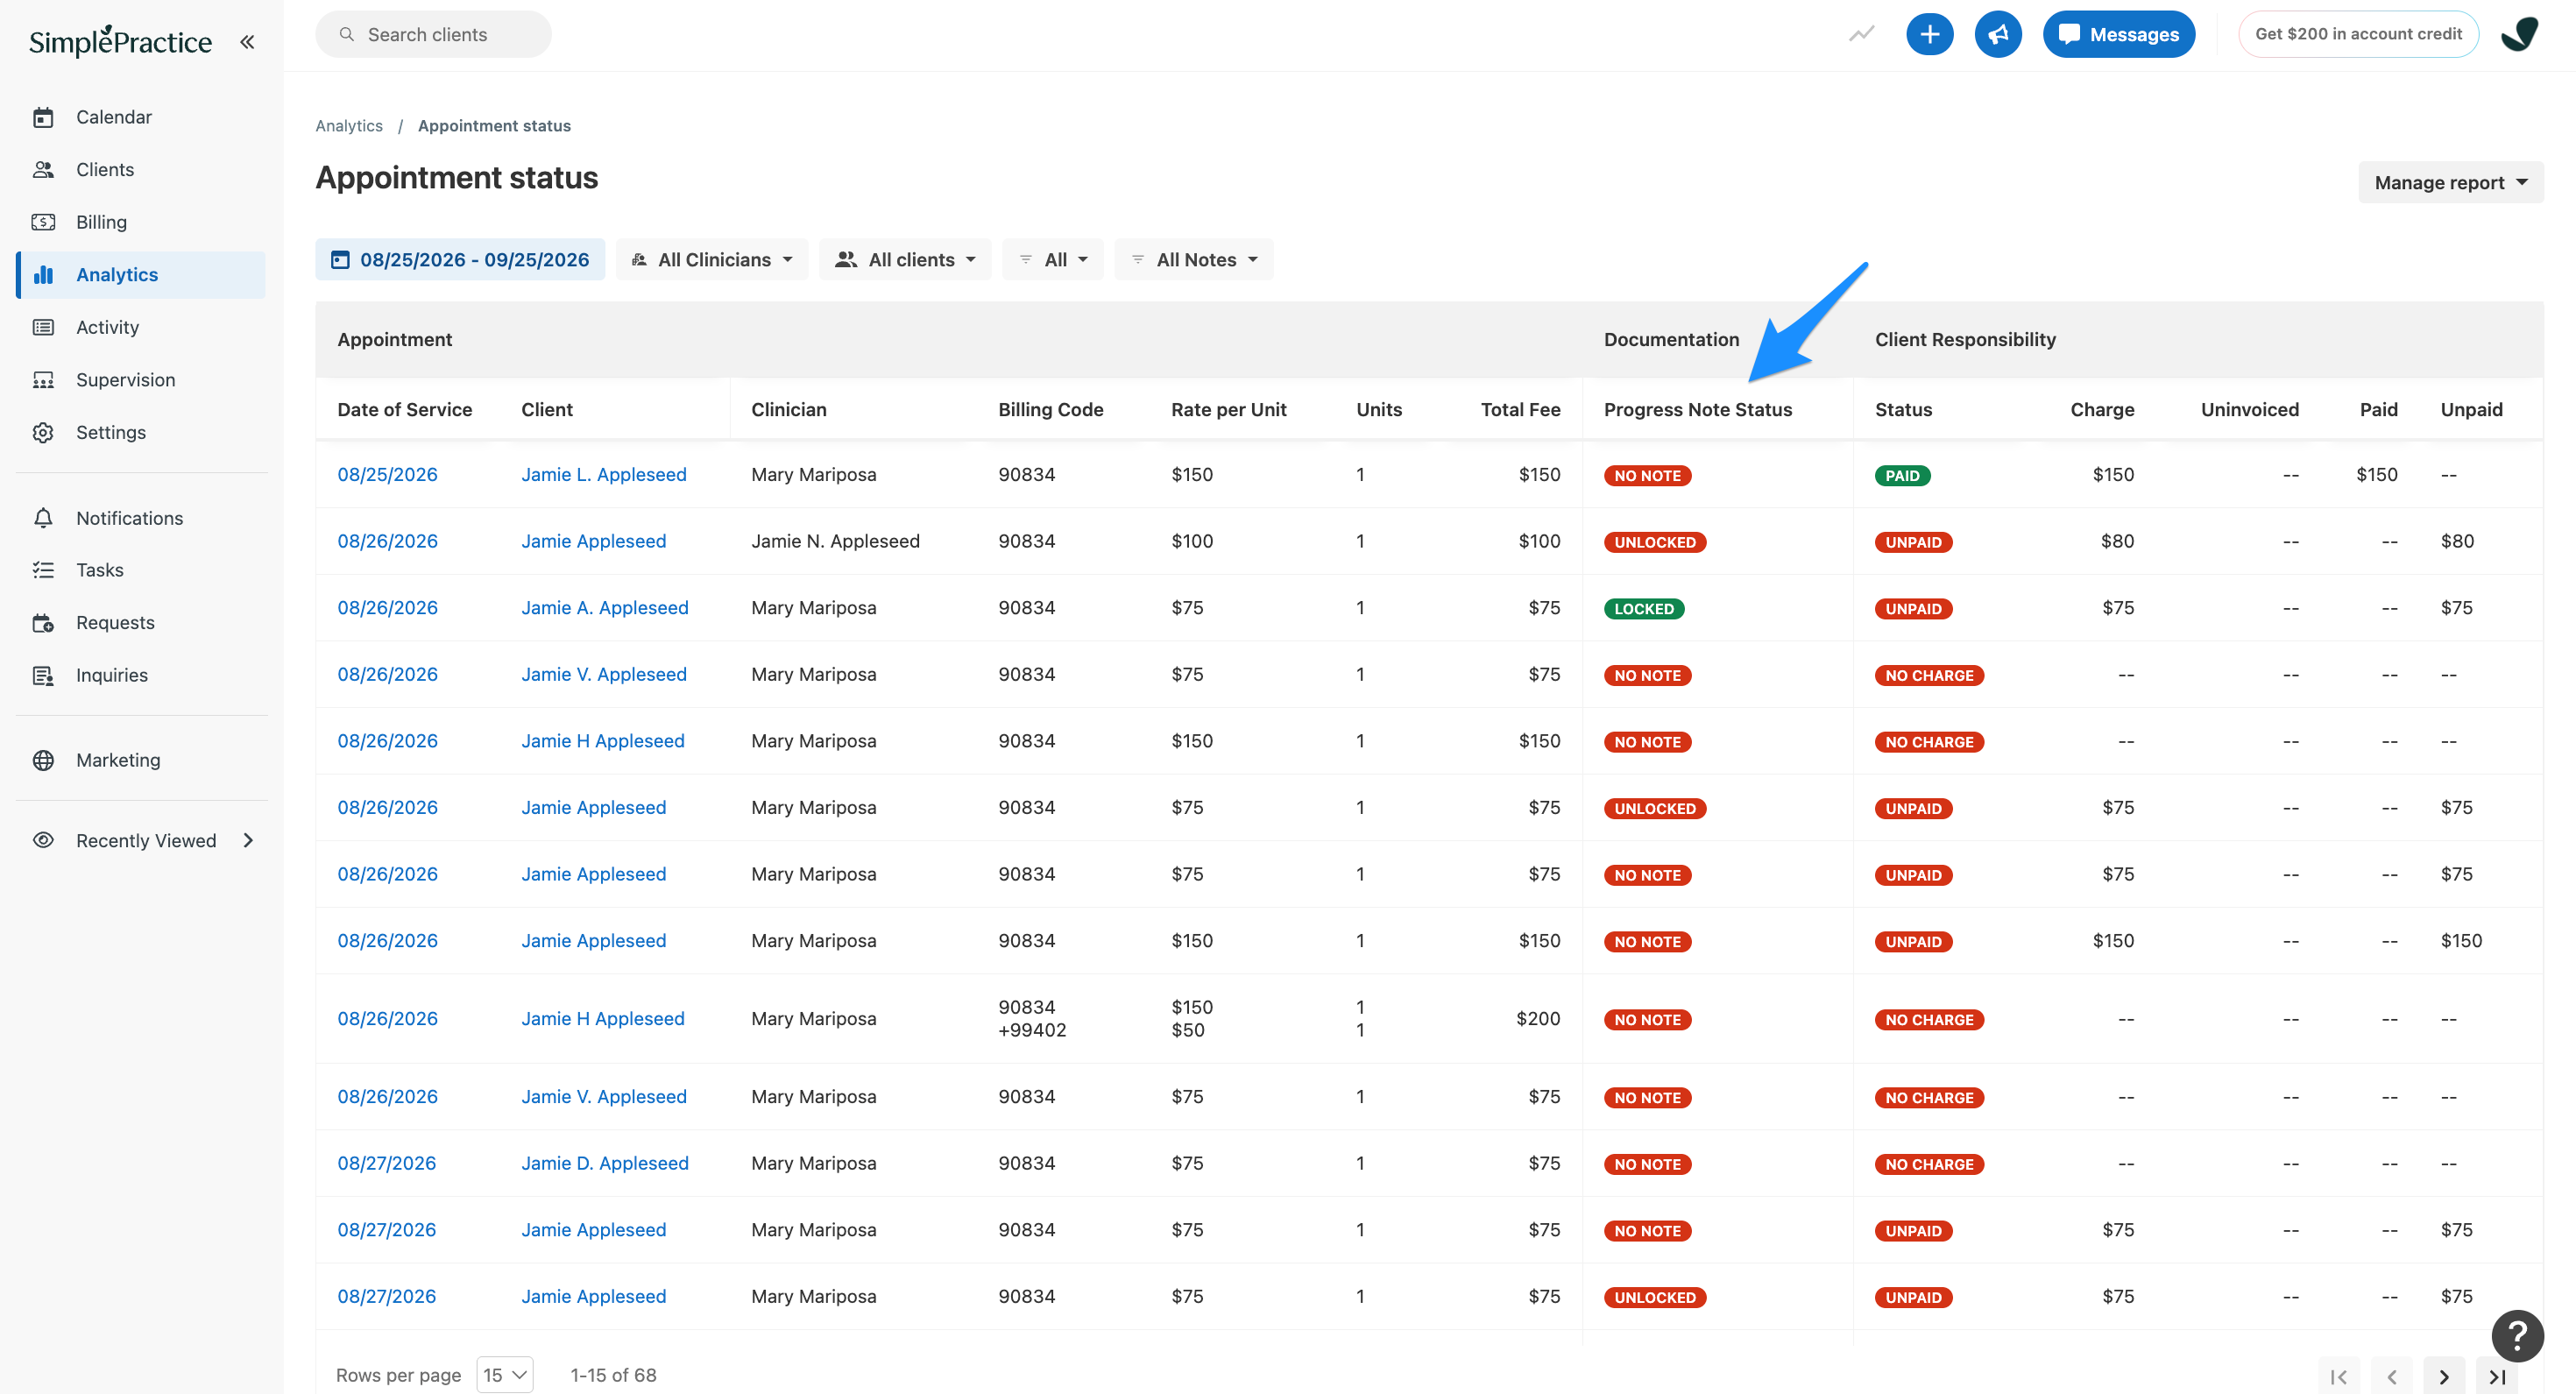Open client Jamie D. Appleseed
The image size is (2576, 1394).
click(x=605, y=1163)
